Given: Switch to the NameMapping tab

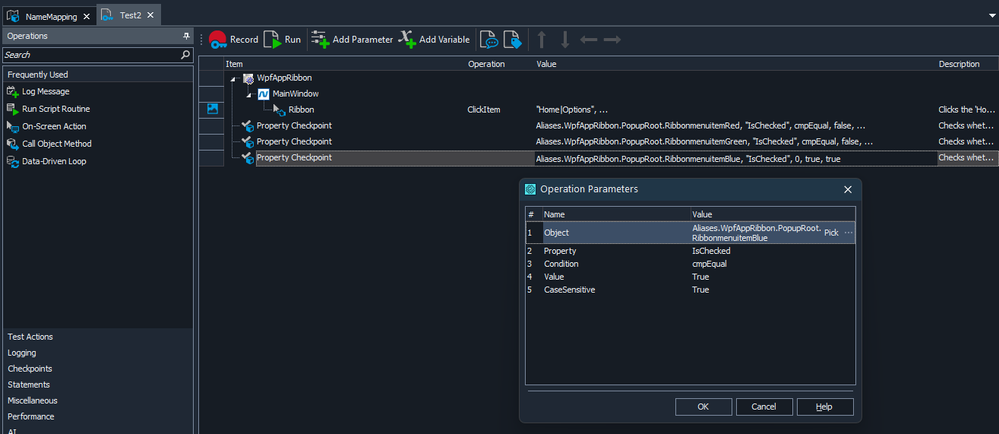Looking at the screenshot, I should pyautogui.click(x=52, y=16).
